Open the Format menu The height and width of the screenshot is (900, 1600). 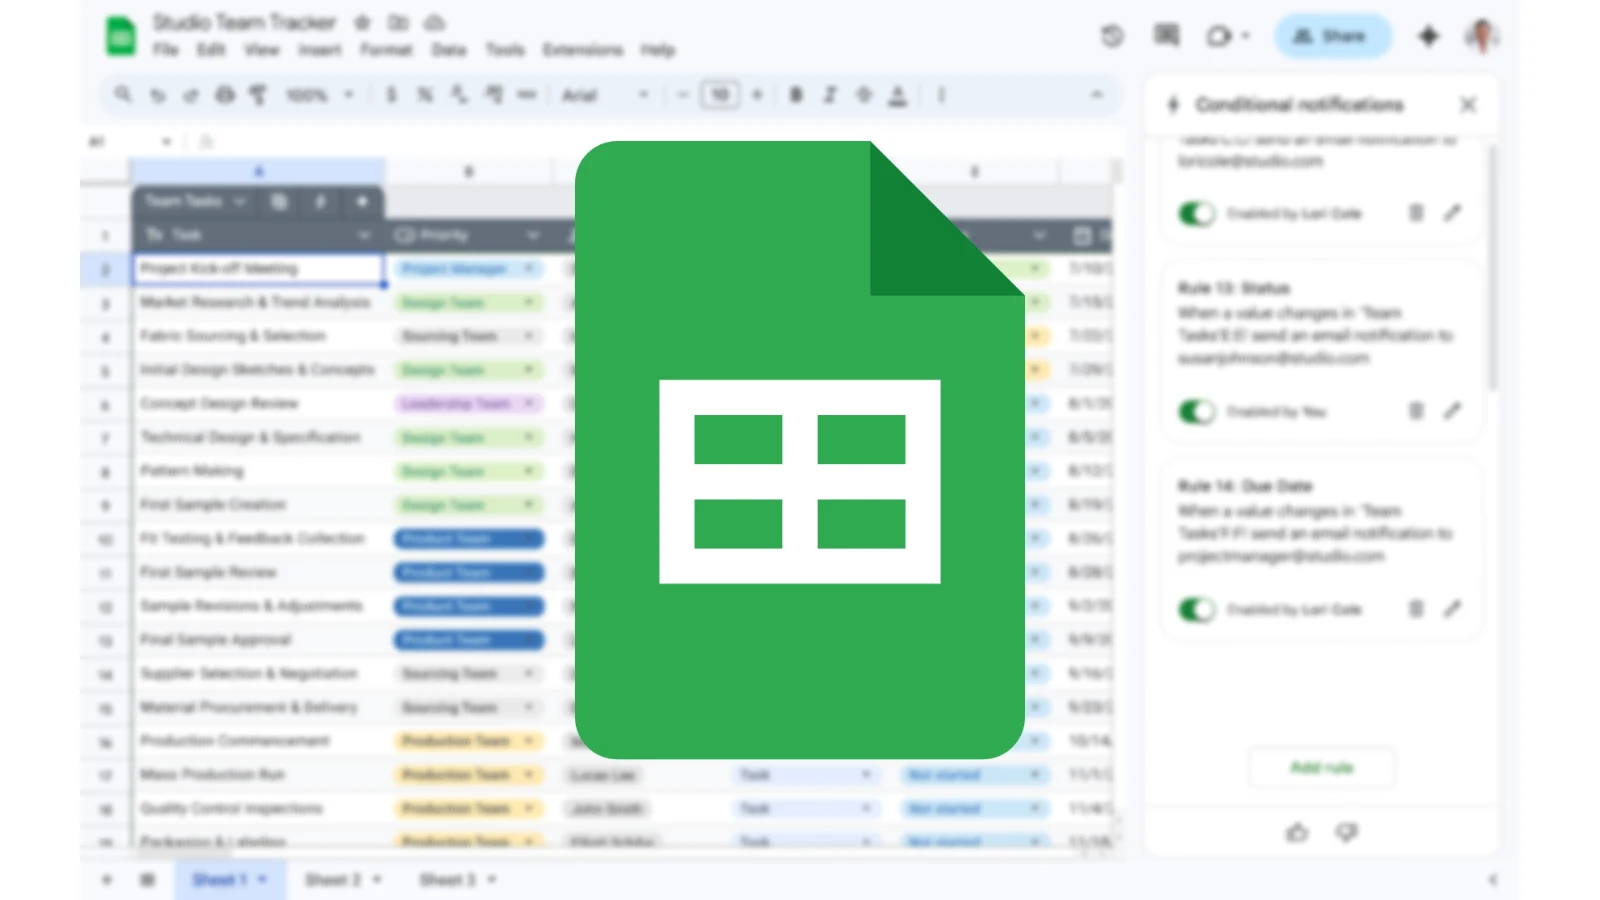(386, 50)
